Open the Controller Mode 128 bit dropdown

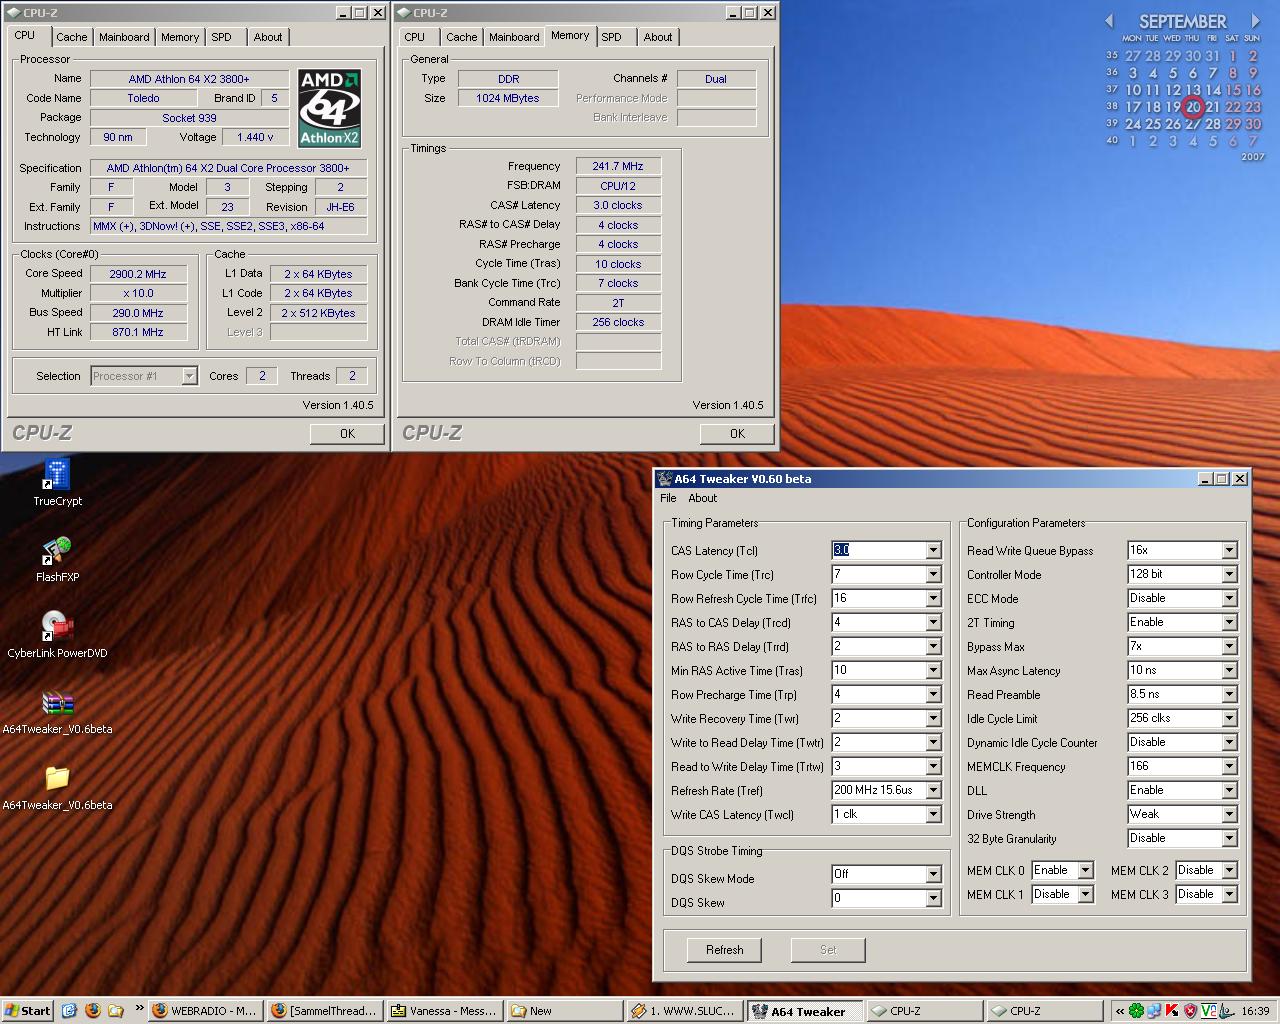[x=1229, y=574]
